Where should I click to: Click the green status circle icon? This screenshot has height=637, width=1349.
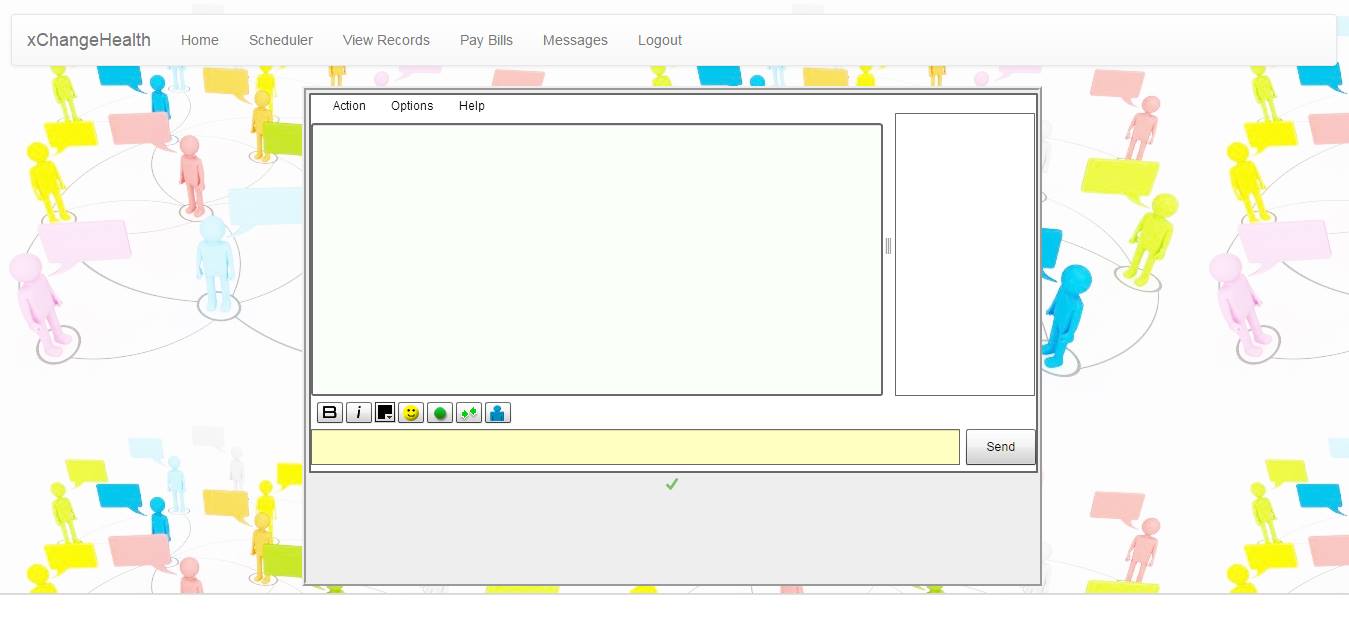pos(440,413)
